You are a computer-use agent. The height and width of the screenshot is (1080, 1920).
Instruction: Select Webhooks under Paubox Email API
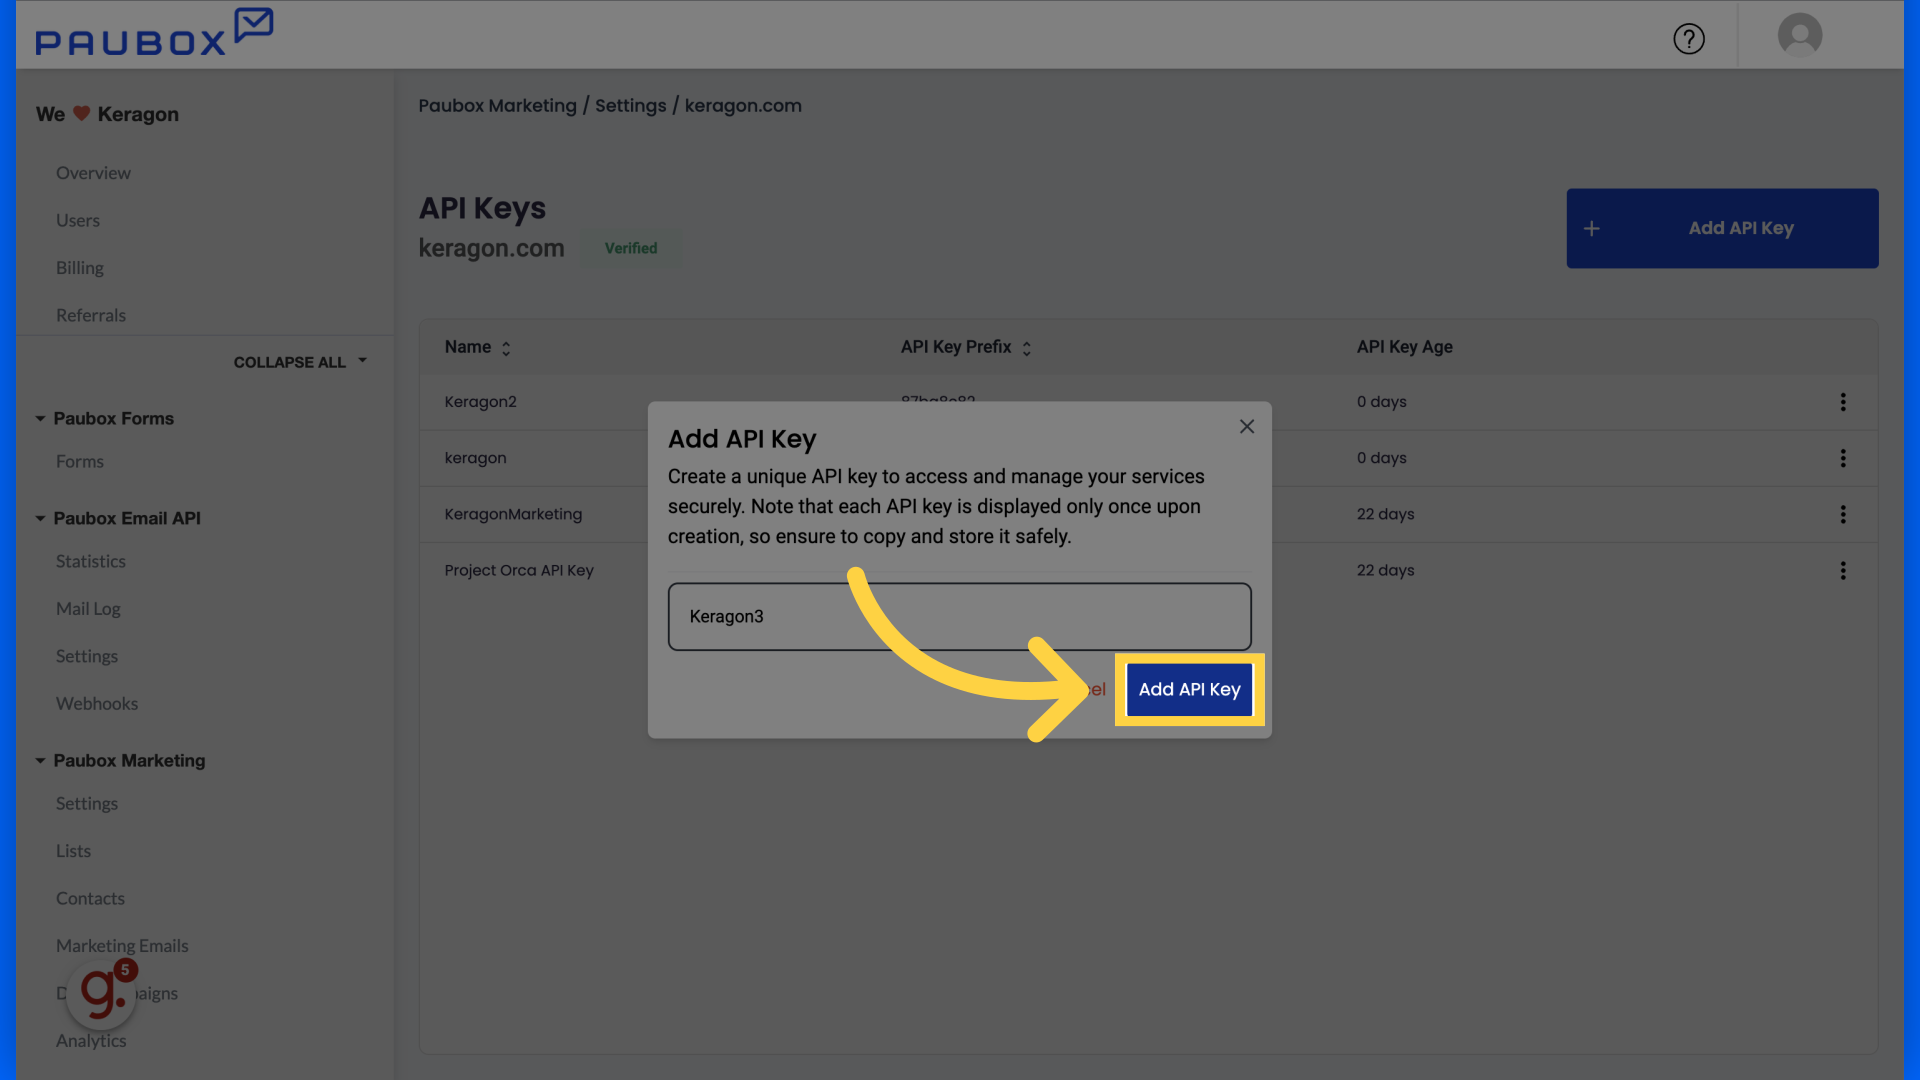97,703
